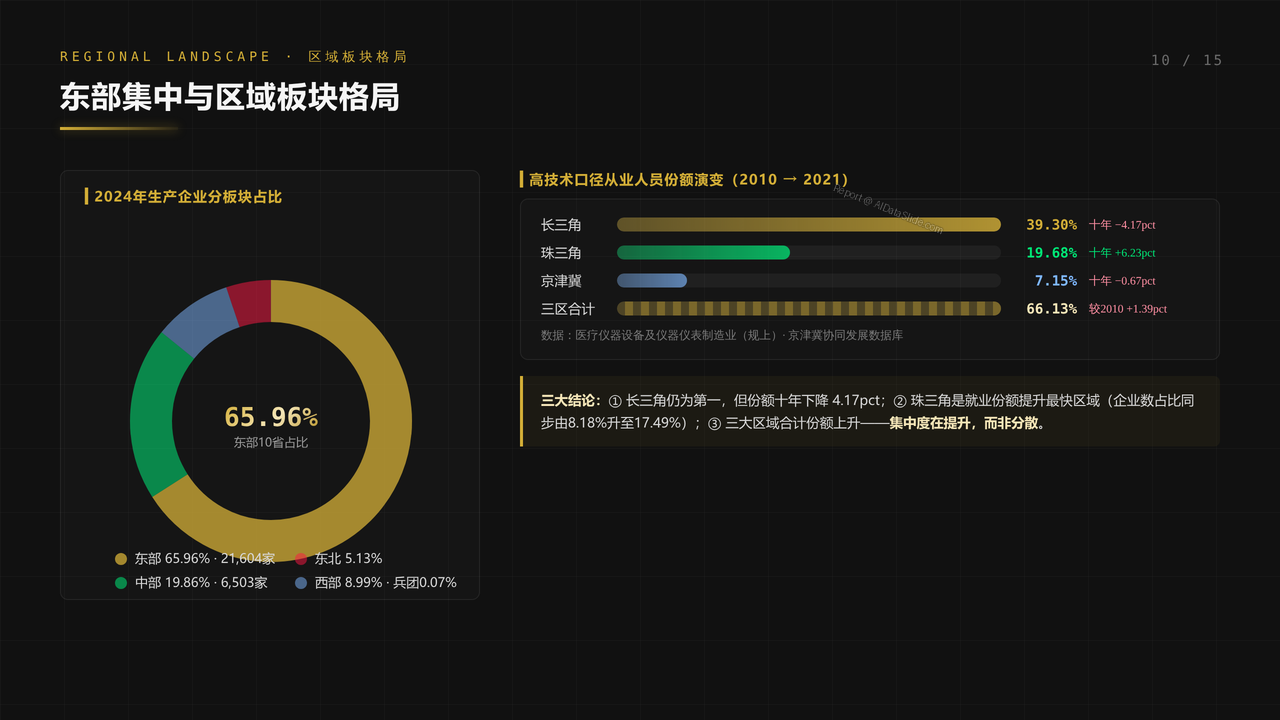Click the 7.15% value

pos(1056,281)
